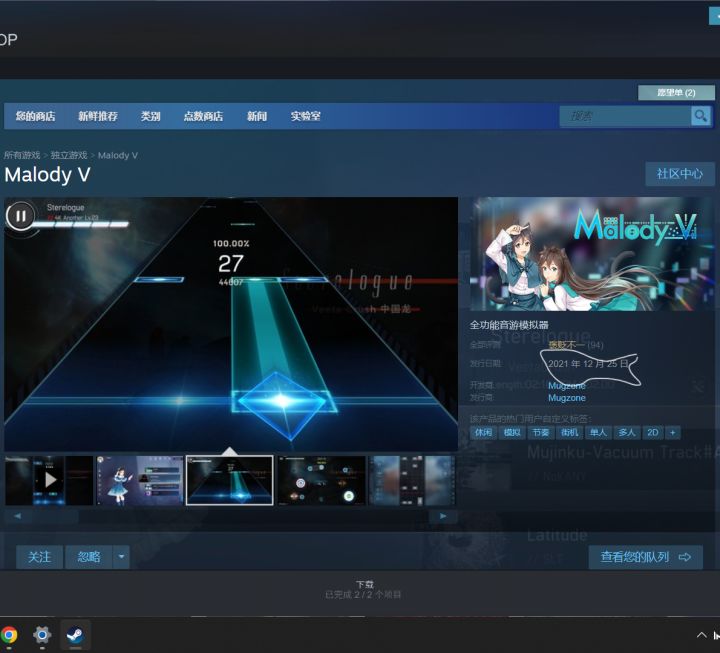Screen dimensions: 720x653
Task: Open 独立游戏 breadcrumb link
Action: tap(69, 155)
